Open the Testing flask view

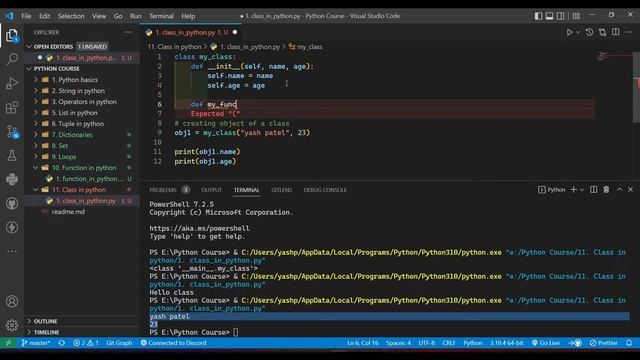12,156
